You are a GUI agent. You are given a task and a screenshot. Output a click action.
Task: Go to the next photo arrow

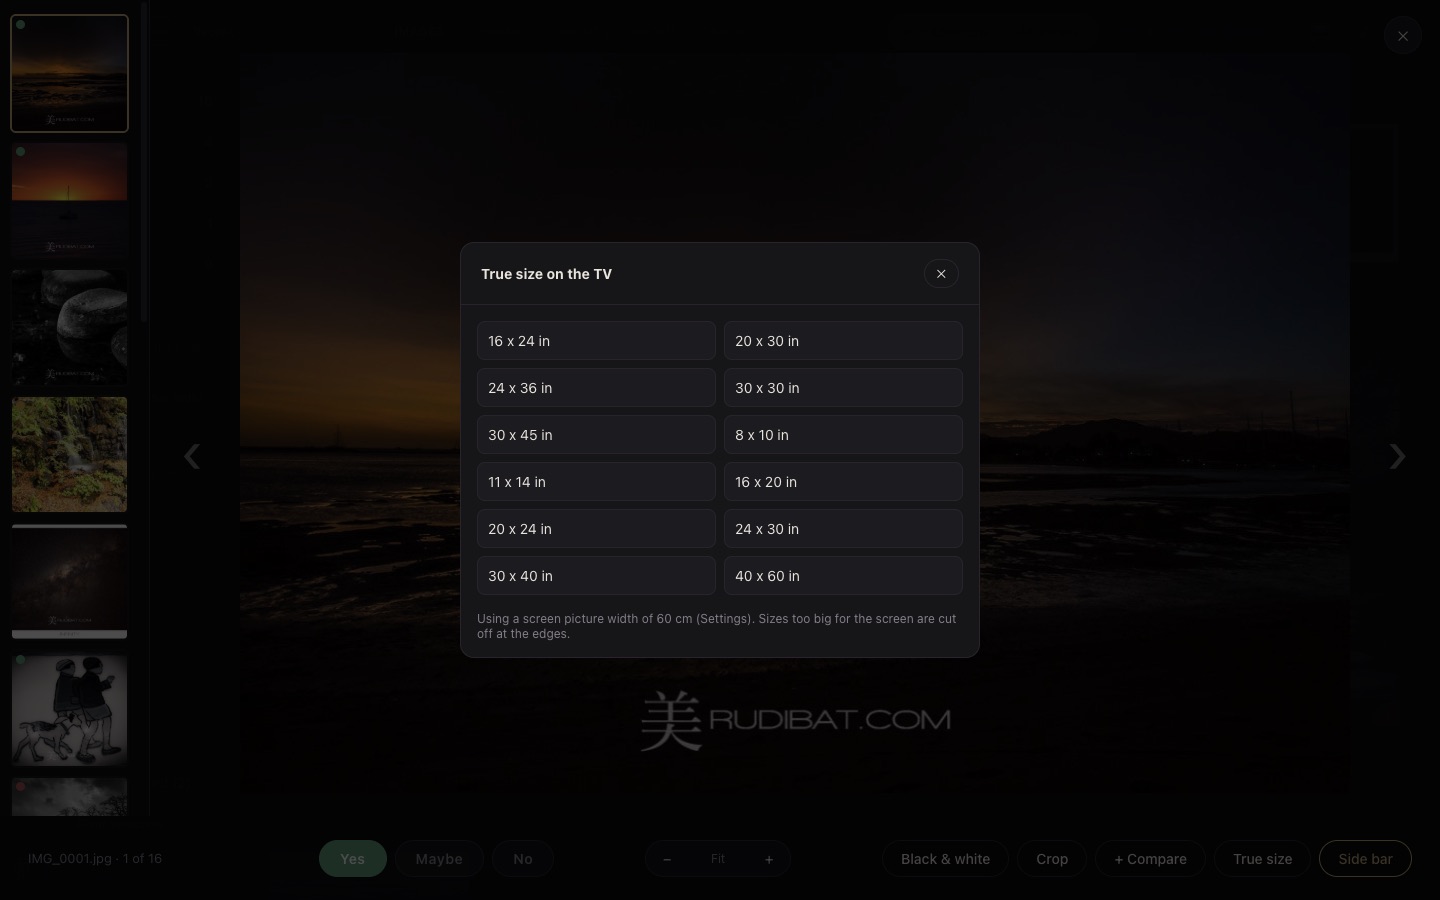tap(1397, 457)
